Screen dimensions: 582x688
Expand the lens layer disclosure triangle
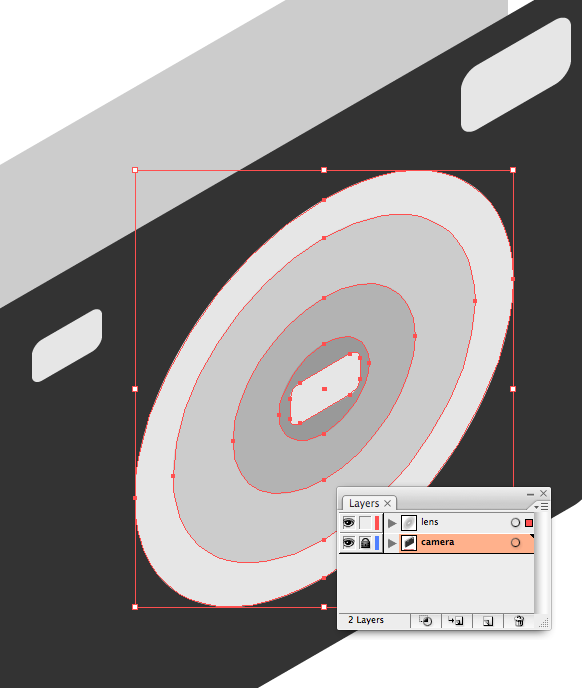[x=392, y=523]
